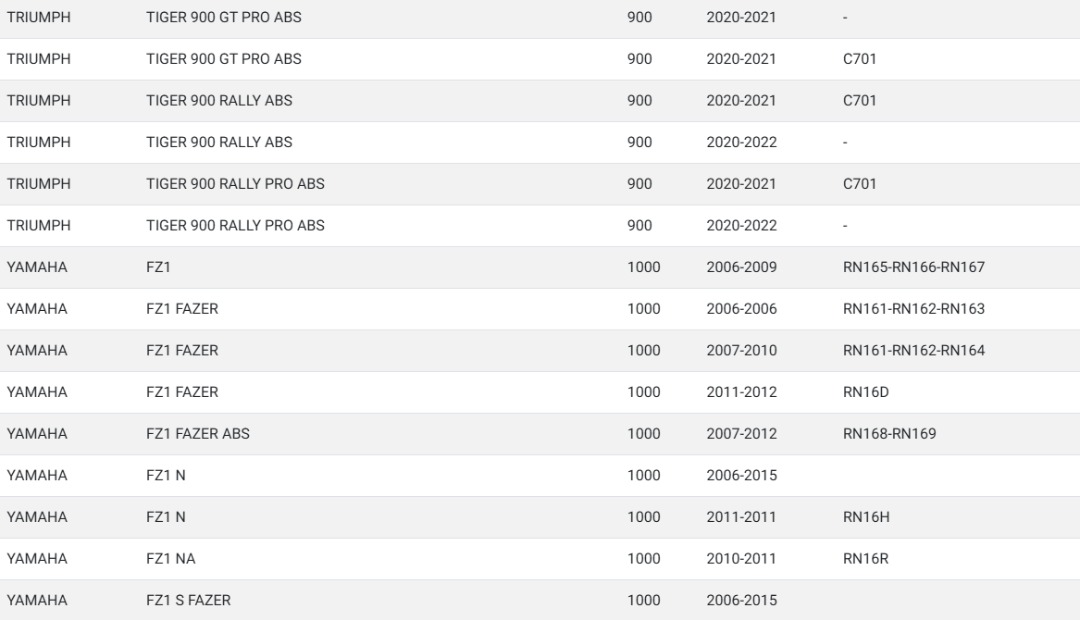Select TIGER 900 RALLY ABS 2020-2022 entry
Viewport: 1080px width, 620px height.
540,143
